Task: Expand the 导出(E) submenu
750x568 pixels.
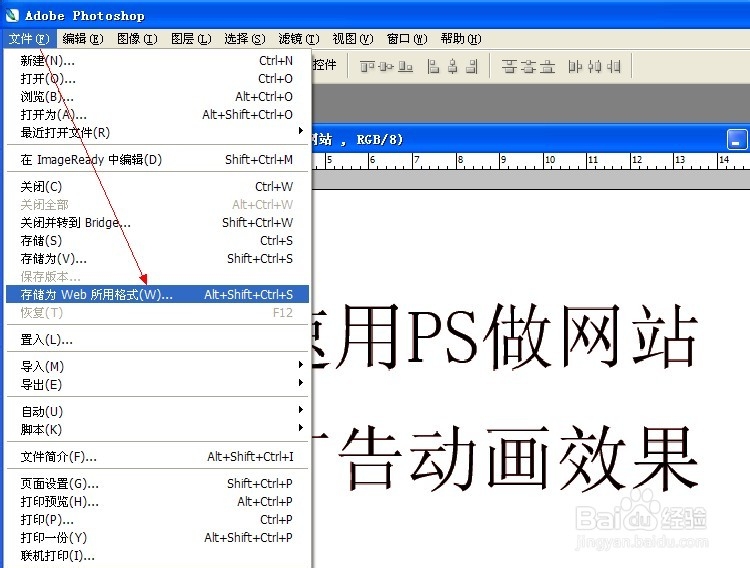Action: [x=157, y=385]
